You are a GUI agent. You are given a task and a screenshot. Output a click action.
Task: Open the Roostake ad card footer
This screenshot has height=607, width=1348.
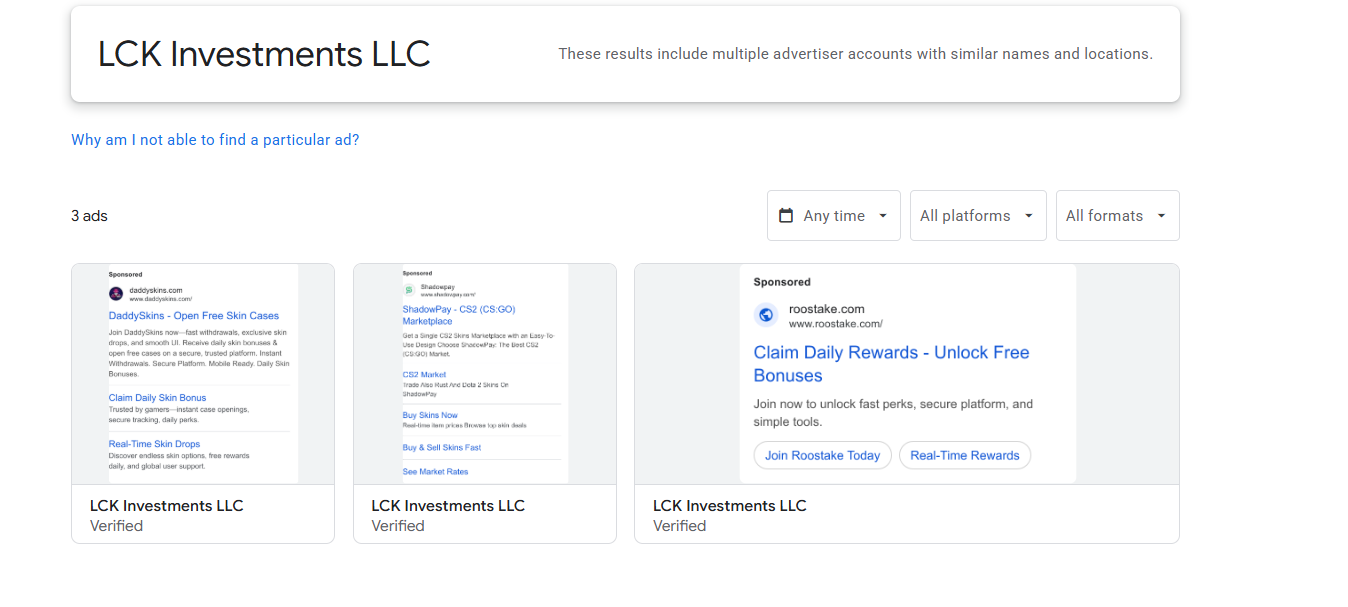coord(907,514)
